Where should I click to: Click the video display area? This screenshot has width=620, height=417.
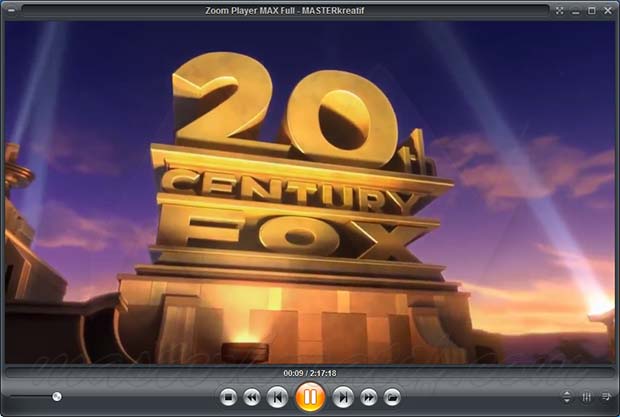(x=310, y=192)
